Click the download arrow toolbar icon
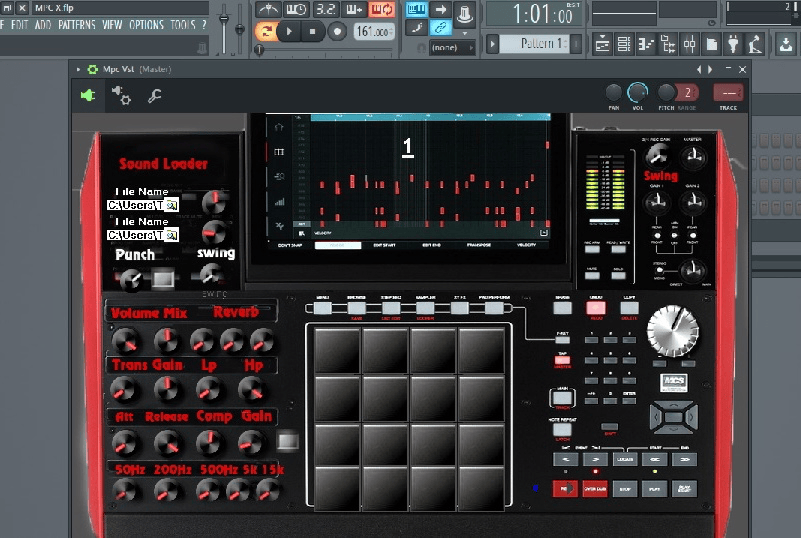 pos(786,44)
